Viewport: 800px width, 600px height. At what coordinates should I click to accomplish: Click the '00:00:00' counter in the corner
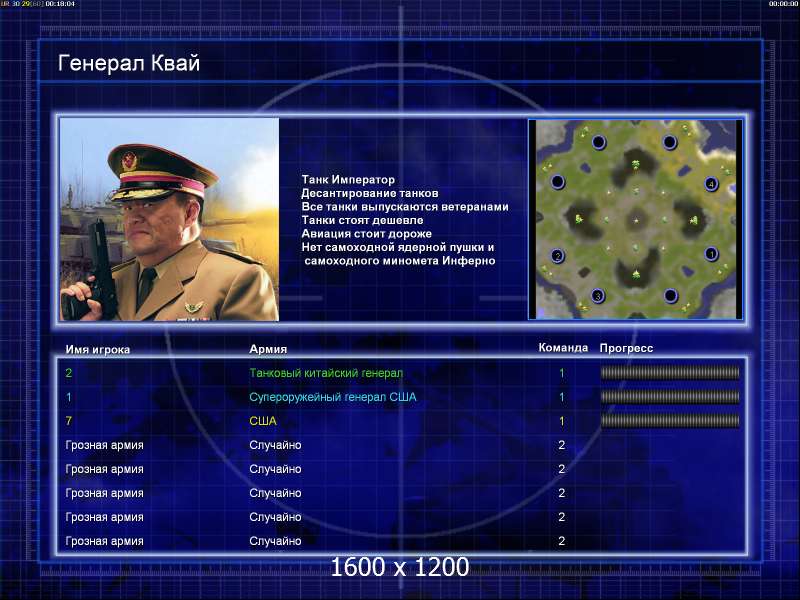(x=784, y=4)
